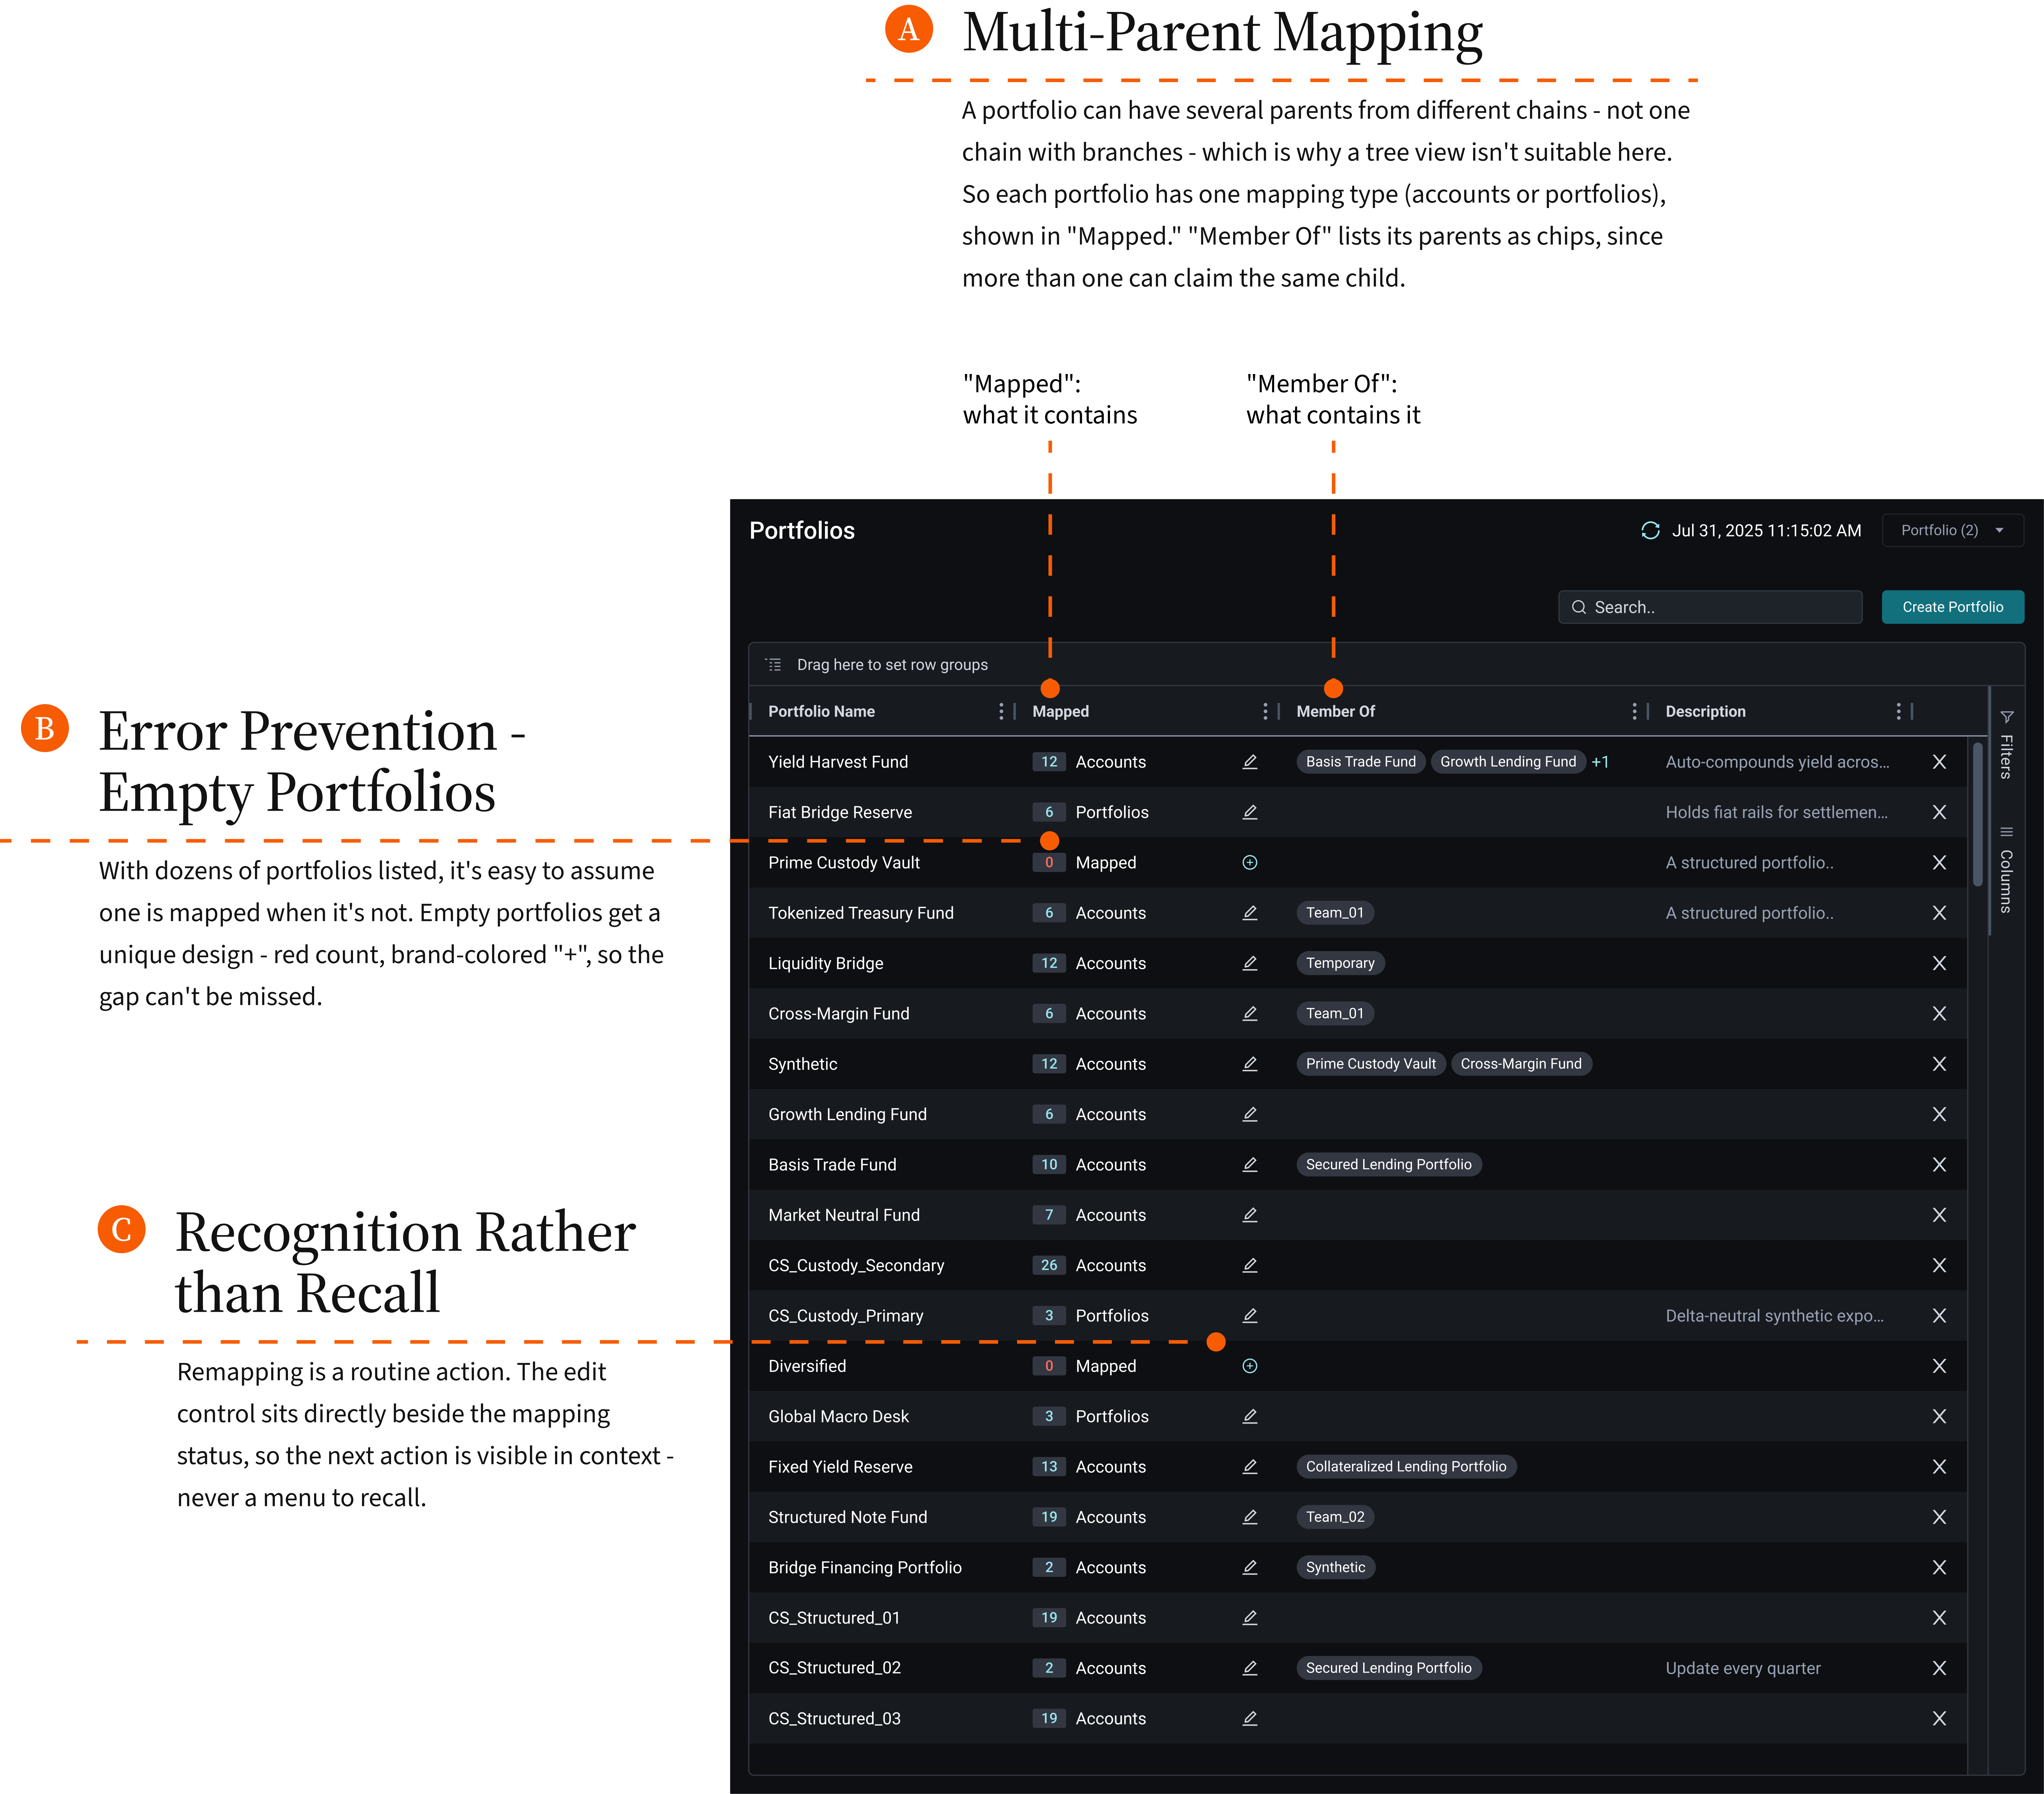The width and height of the screenshot is (2044, 1794).
Task: Add mapping to Diversified portfolio
Action: 1250,1366
